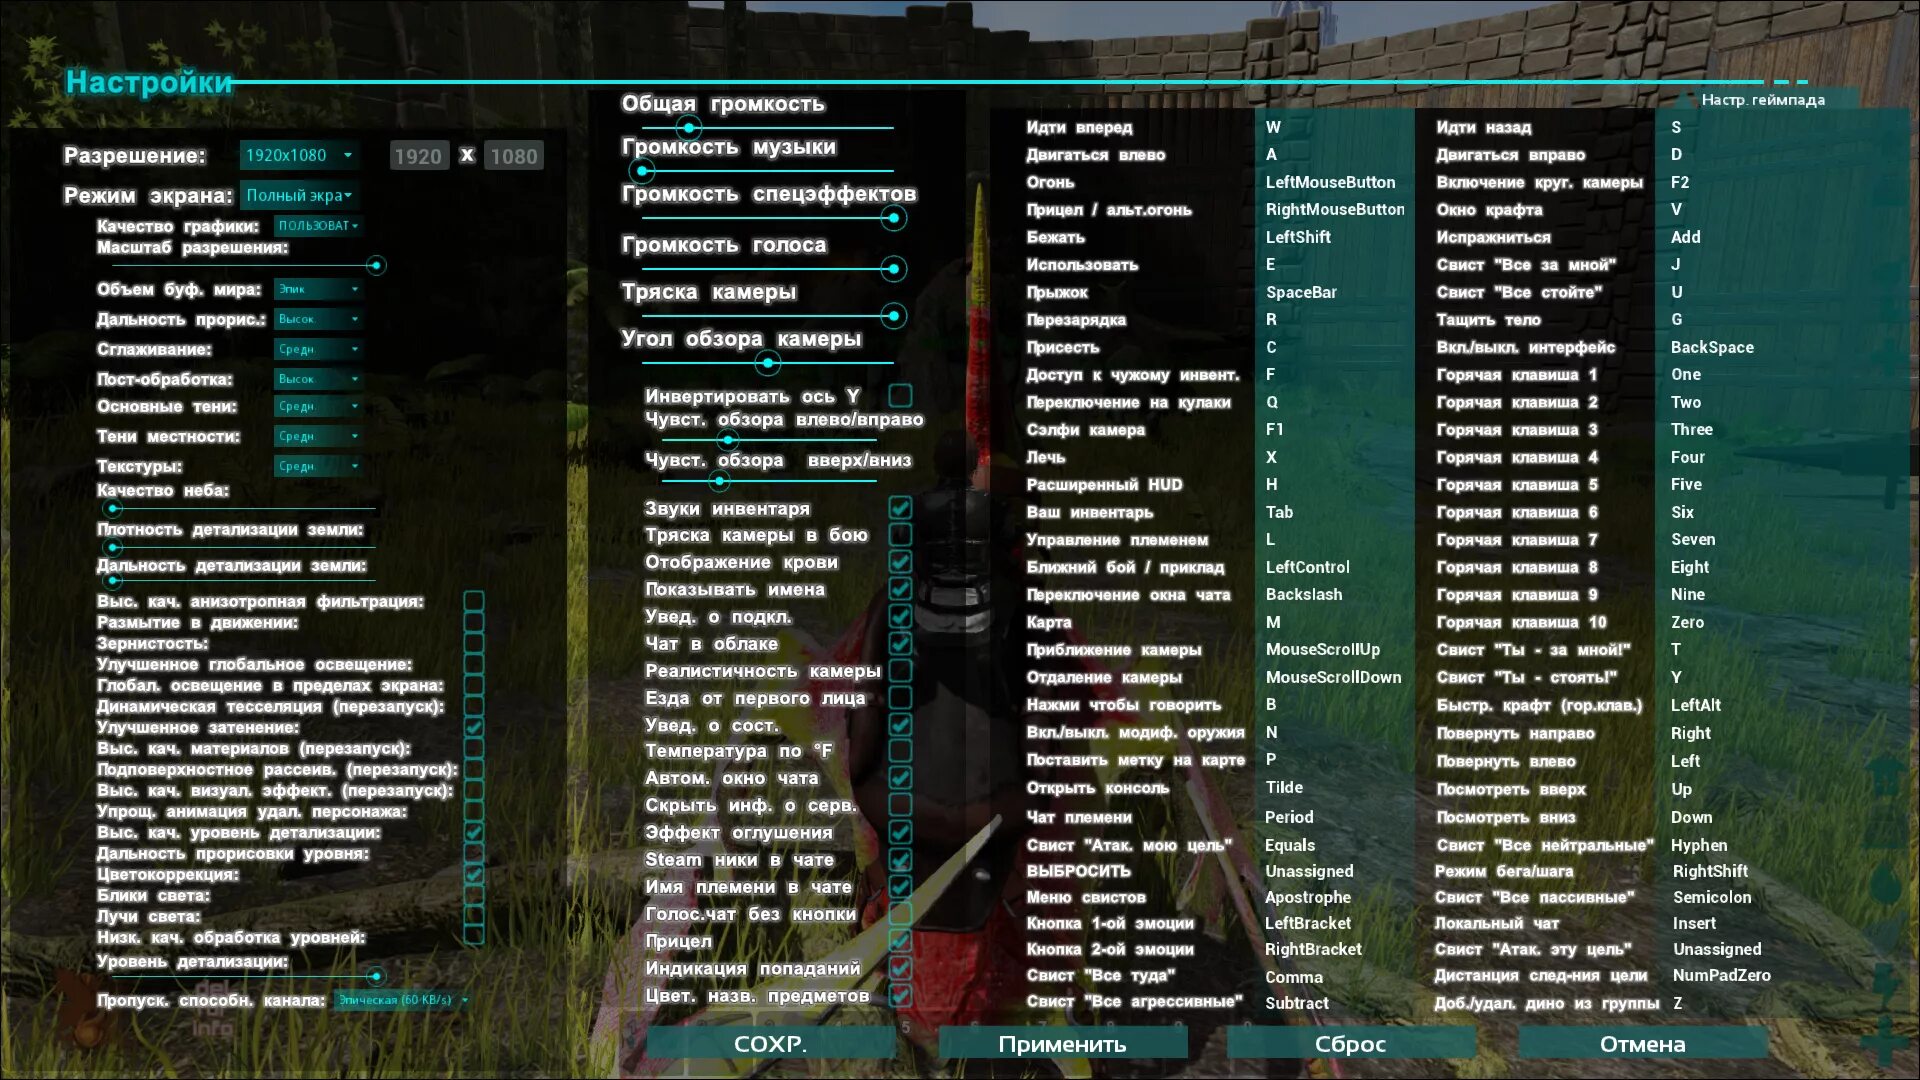Image resolution: width=1920 pixels, height=1080 pixels.
Task: Open the resolution 1920x1080 dropdown
Action: point(299,155)
